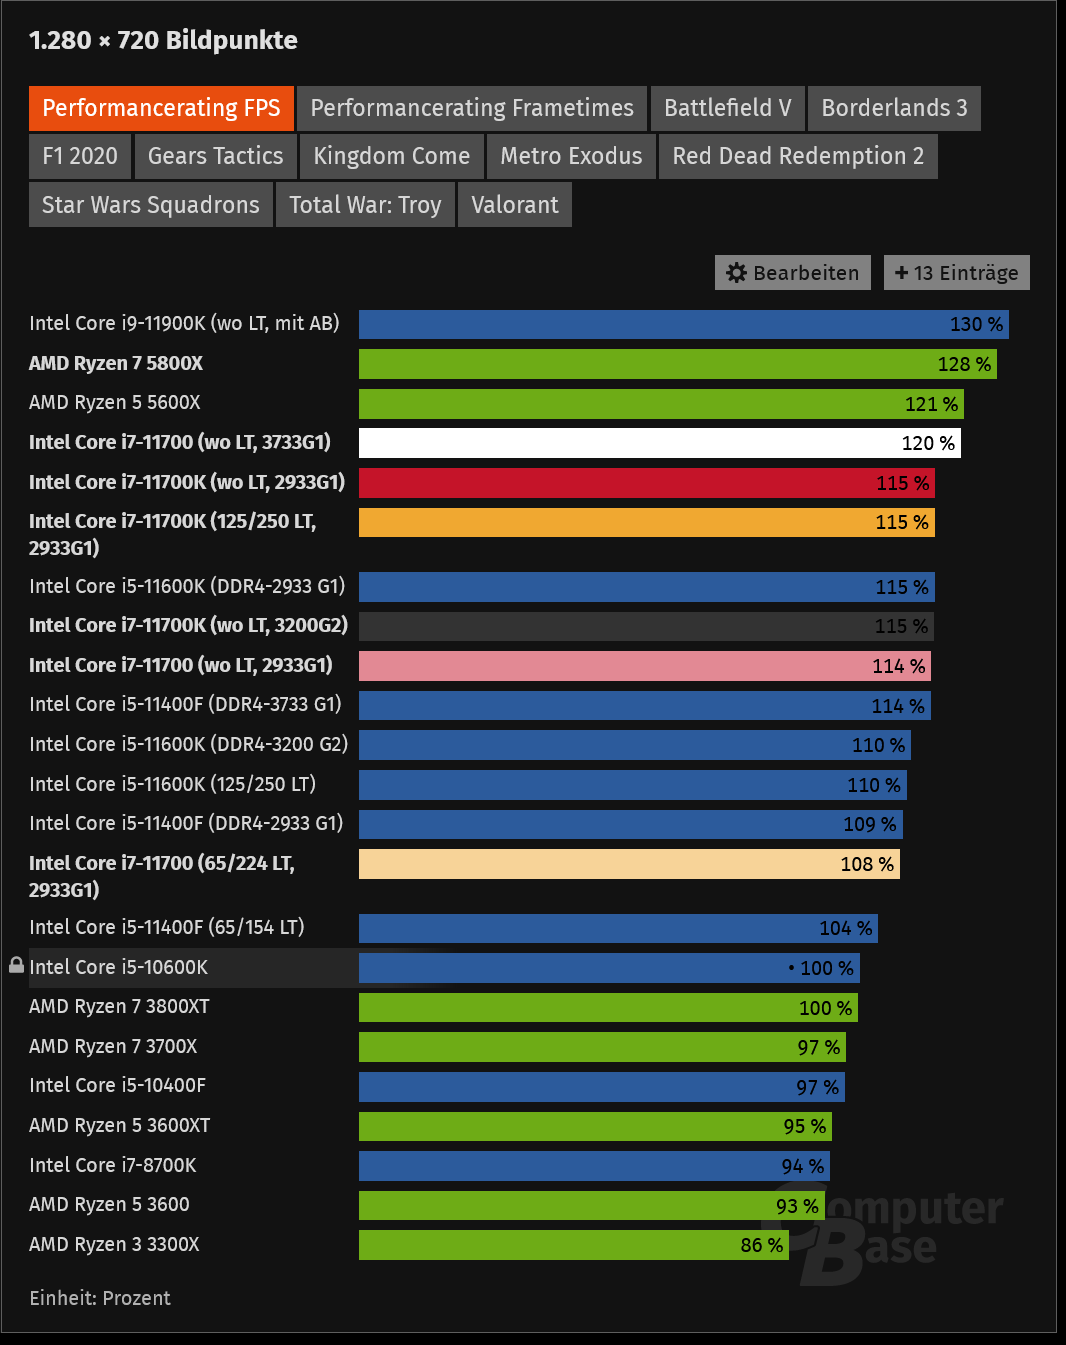Image resolution: width=1066 pixels, height=1345 pixels.
Task: Click Intel Core i5-11400F (65/154 LT) label
Action: click(x=167, y=927)
